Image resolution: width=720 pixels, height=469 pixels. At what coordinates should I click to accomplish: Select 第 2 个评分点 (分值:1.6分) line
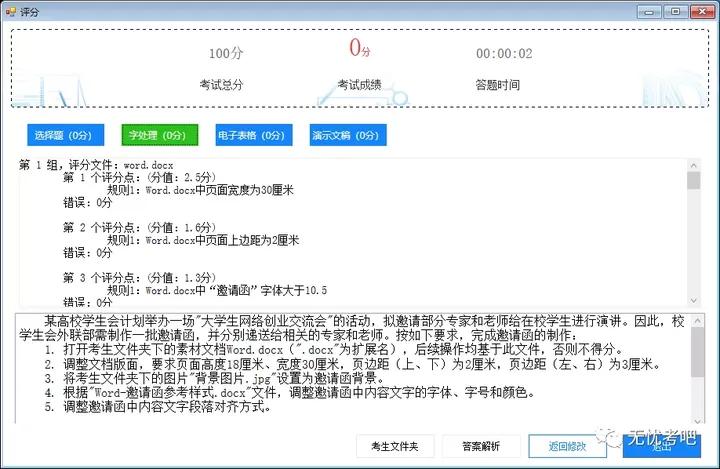point(139,227)
